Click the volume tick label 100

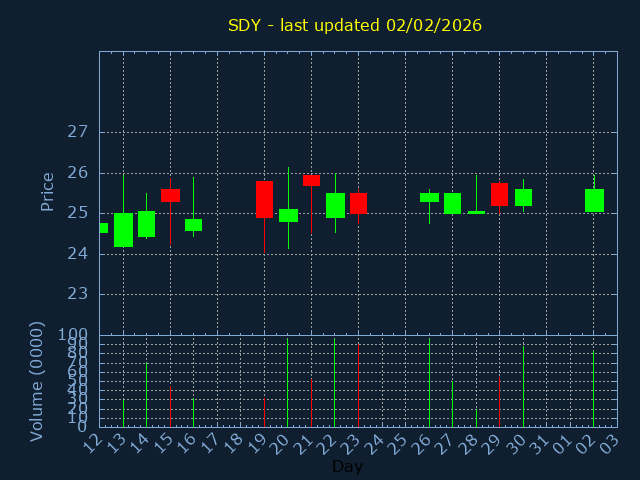(x=73, y=335)
